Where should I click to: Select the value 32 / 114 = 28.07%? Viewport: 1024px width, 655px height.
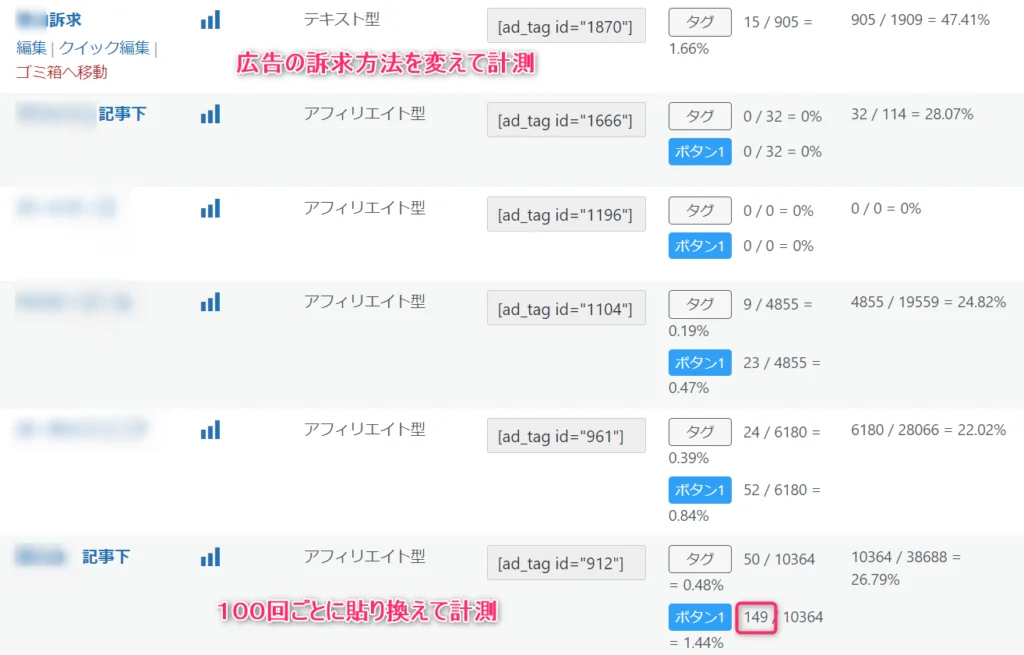click(x=912, y=114)
